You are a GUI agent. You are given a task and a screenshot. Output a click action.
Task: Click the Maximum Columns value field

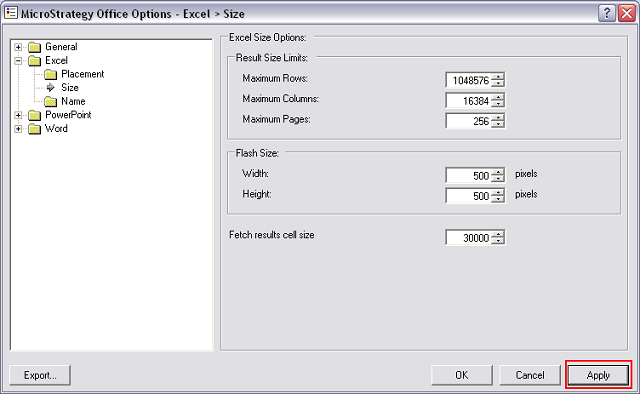468,100
